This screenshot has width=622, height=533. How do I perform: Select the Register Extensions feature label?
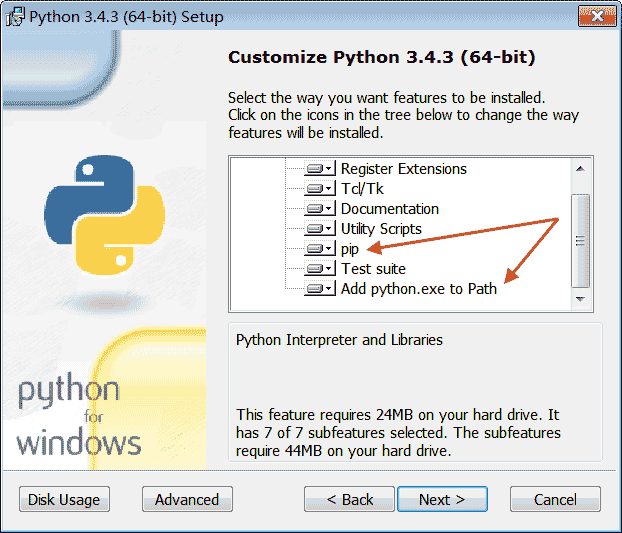[403, 169]
